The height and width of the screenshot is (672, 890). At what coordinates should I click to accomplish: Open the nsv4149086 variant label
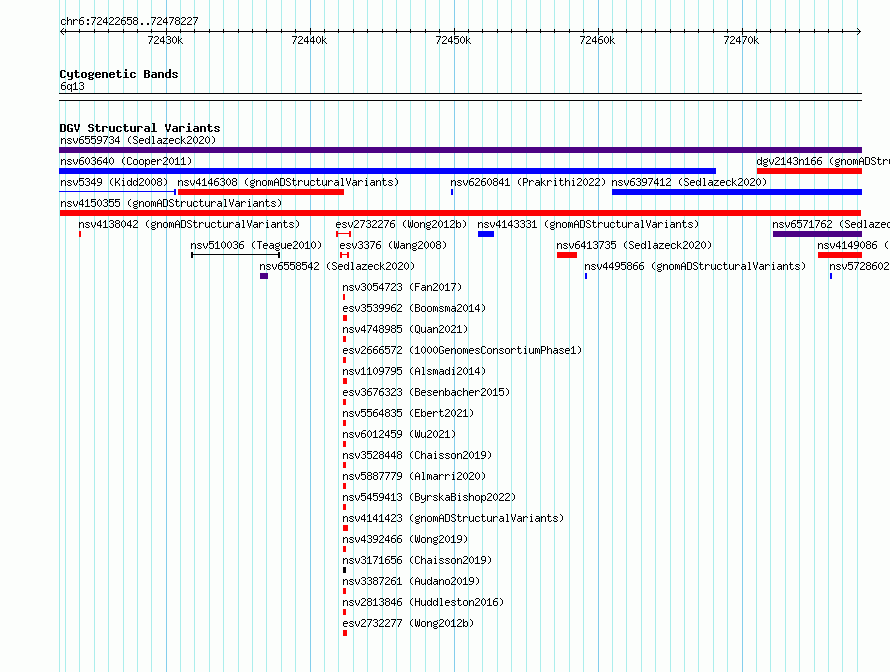pos(854,245)
